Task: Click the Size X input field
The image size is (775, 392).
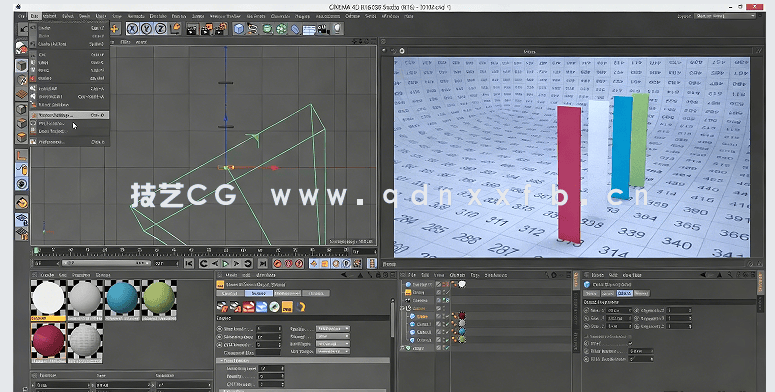Action: point(619,310)
